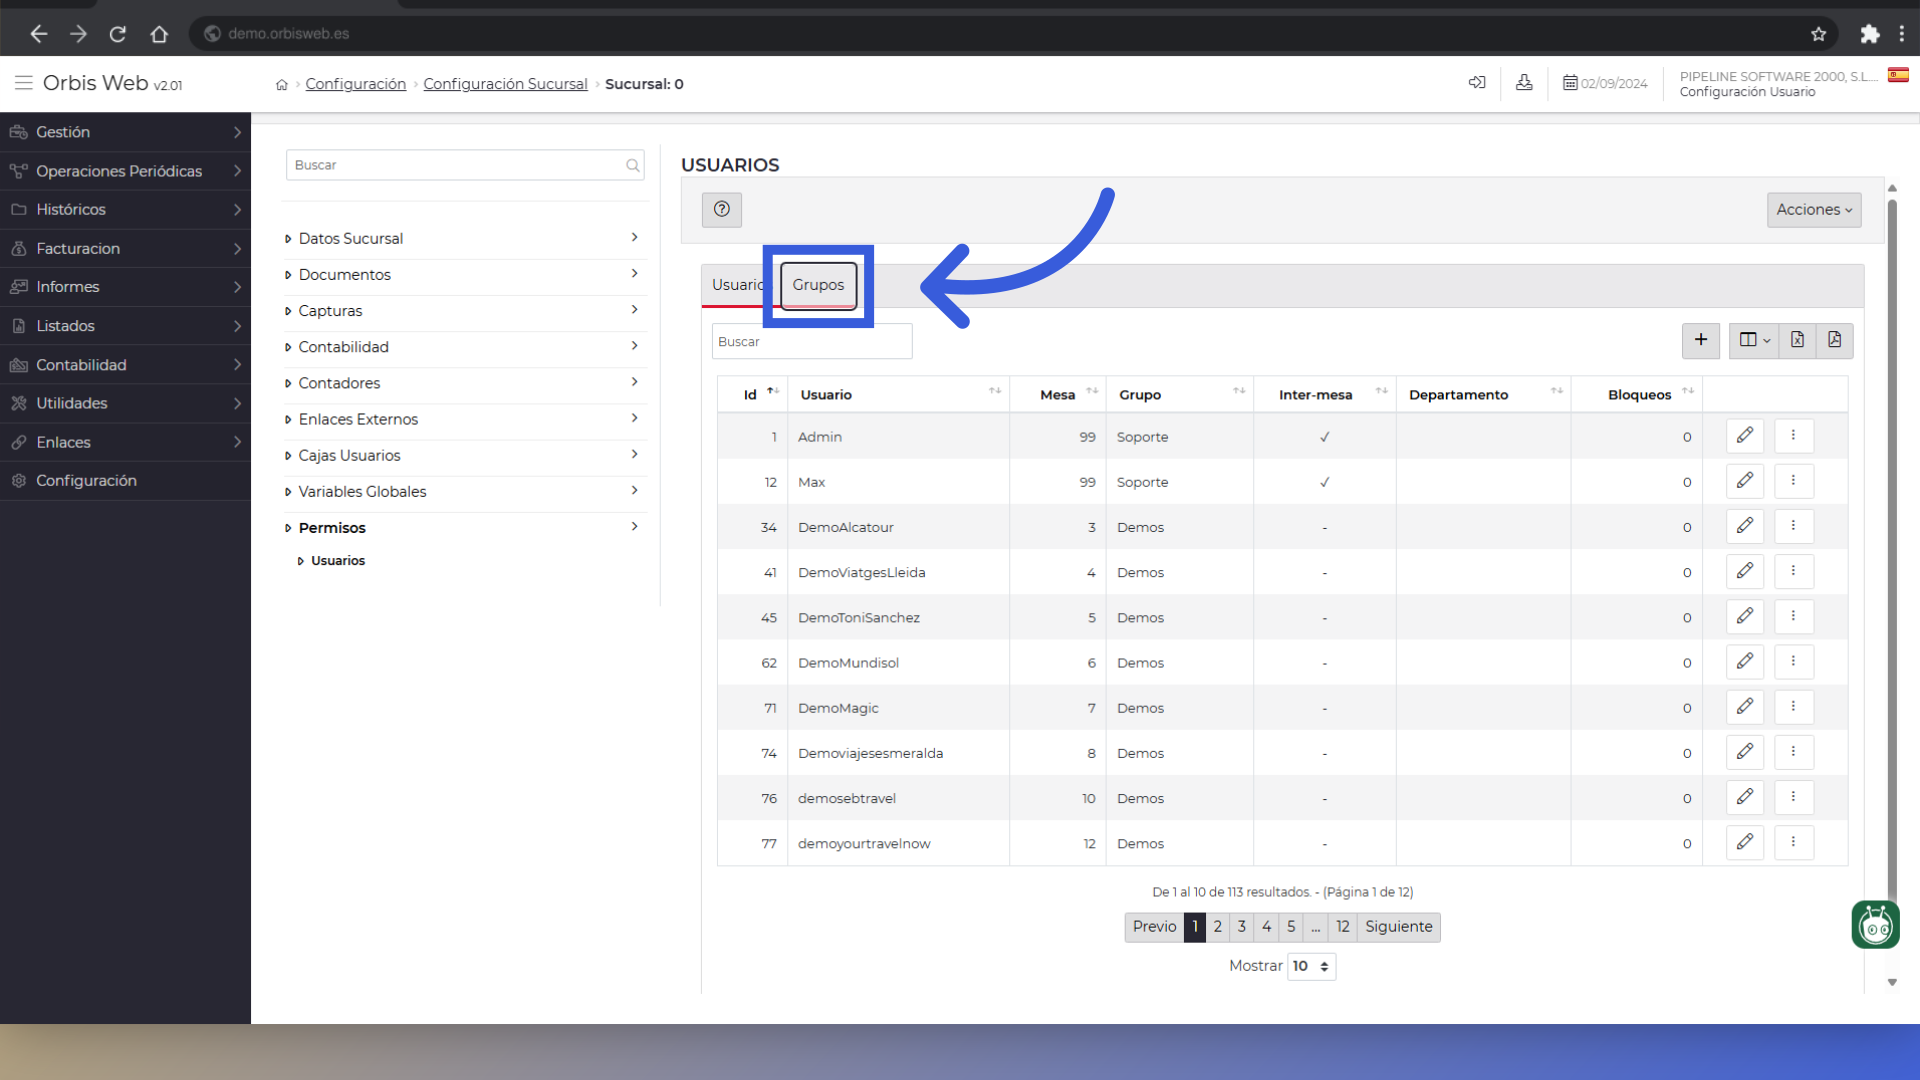Click the Spanish flag language icon

1898,75
